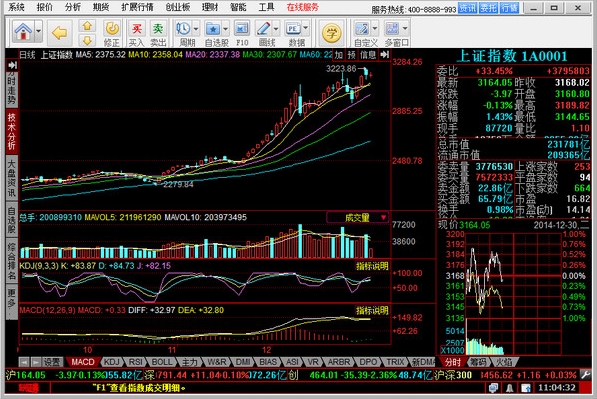Go back with the yellow left arrow

[x=59, y=33]
